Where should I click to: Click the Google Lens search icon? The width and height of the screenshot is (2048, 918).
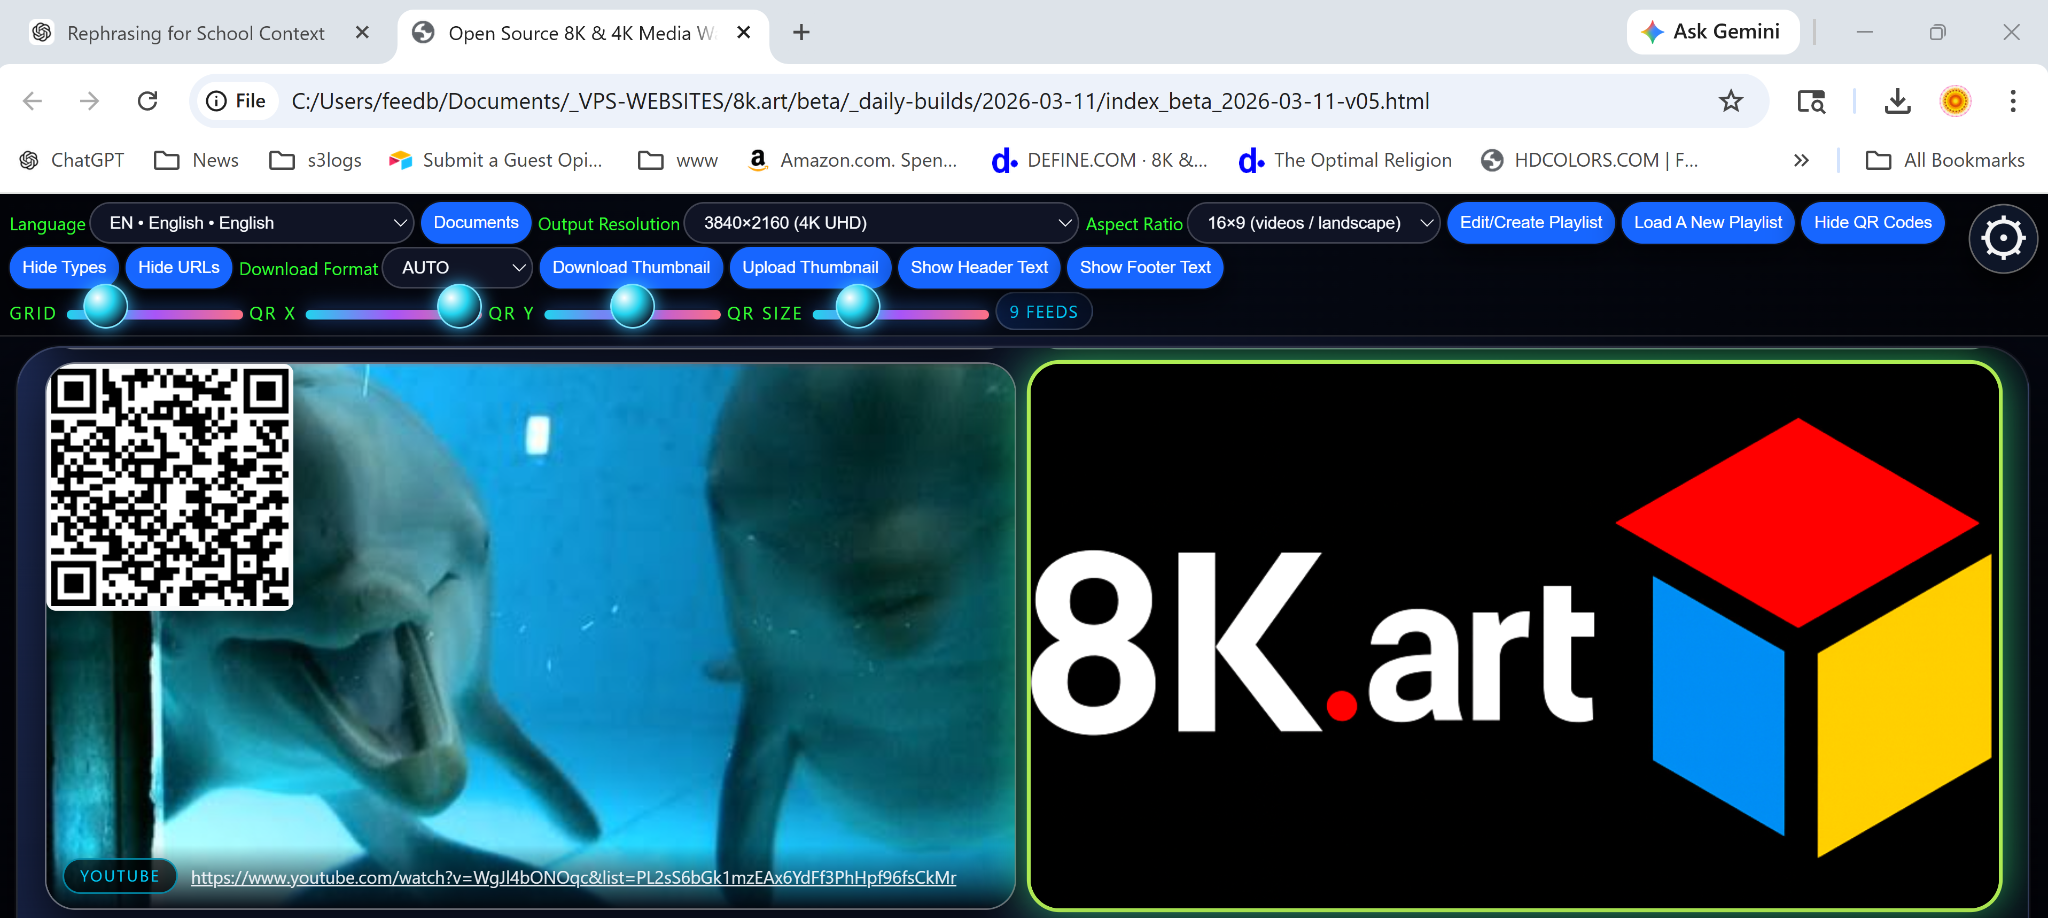(x=1811, y=101)
